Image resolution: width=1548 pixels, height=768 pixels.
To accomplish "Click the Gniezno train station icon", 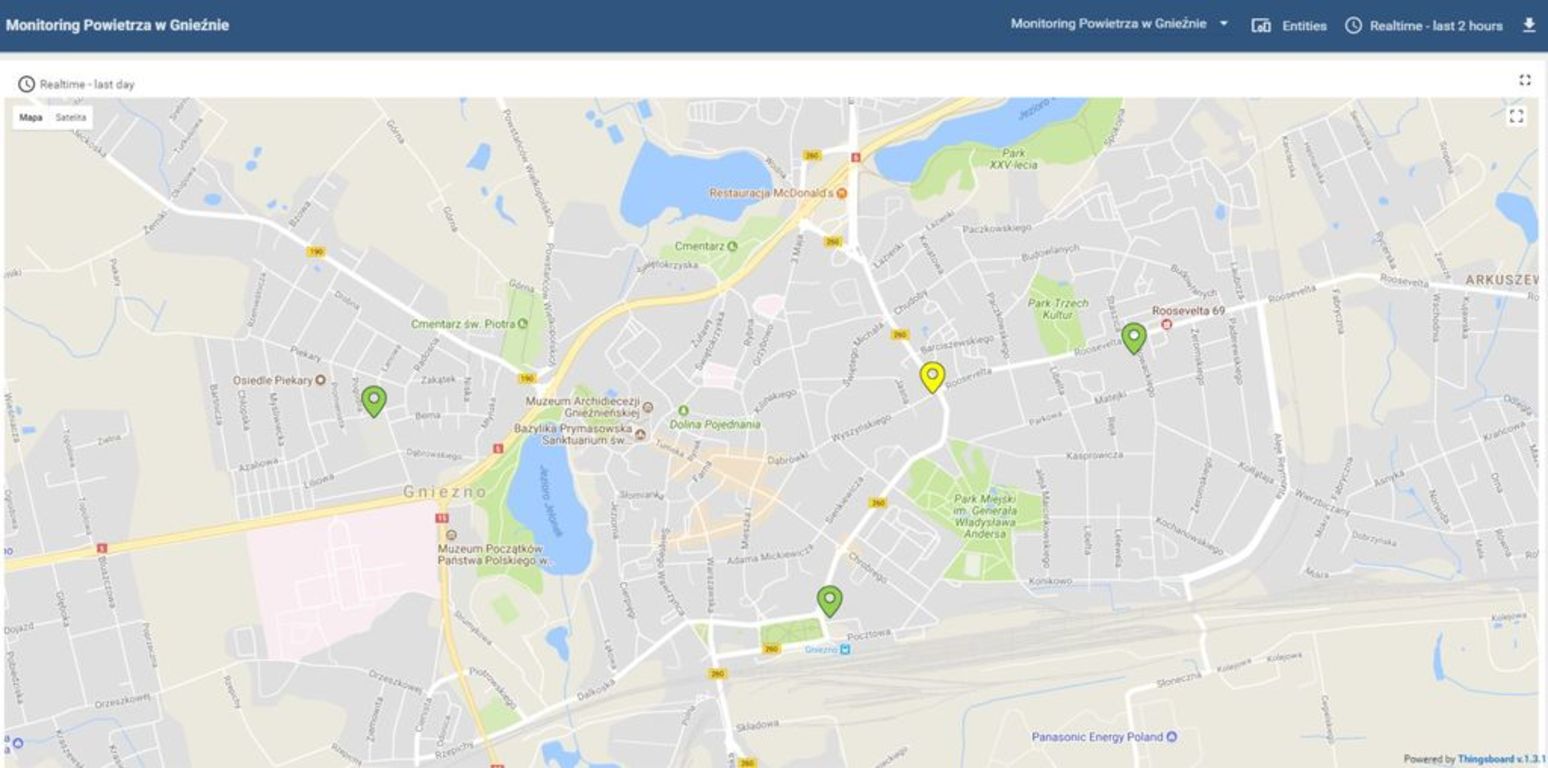I will click(845, 649).
